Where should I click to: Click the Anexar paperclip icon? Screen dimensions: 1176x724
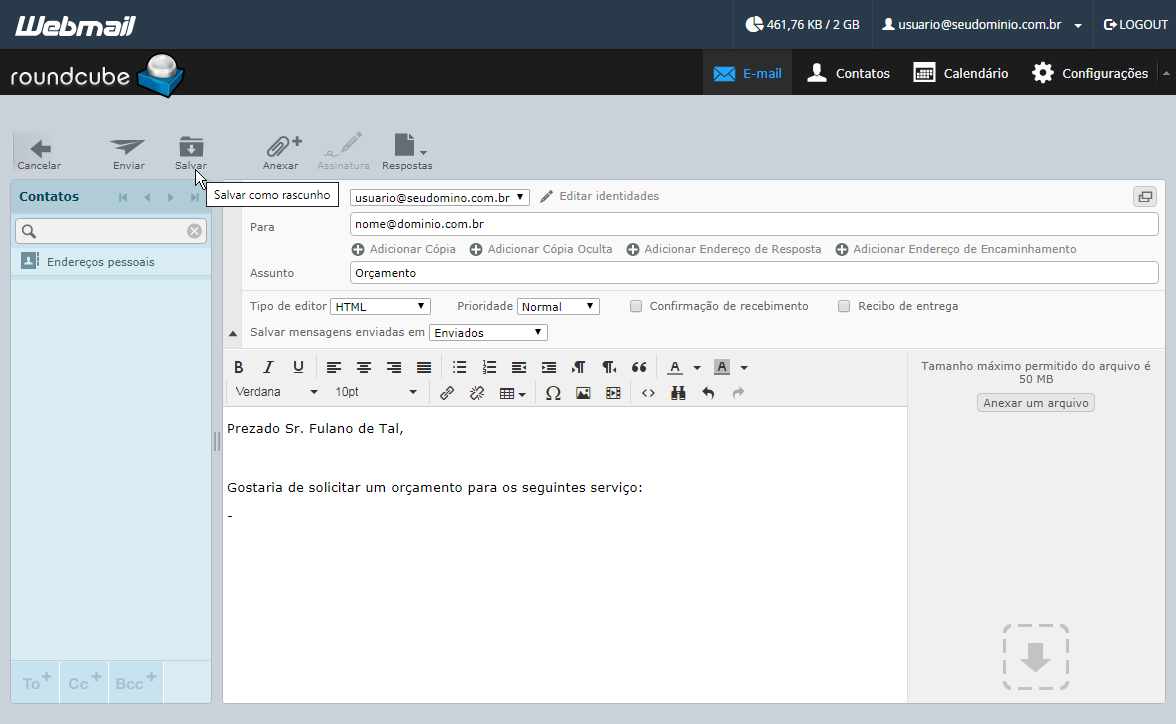[x=282, y=146]
